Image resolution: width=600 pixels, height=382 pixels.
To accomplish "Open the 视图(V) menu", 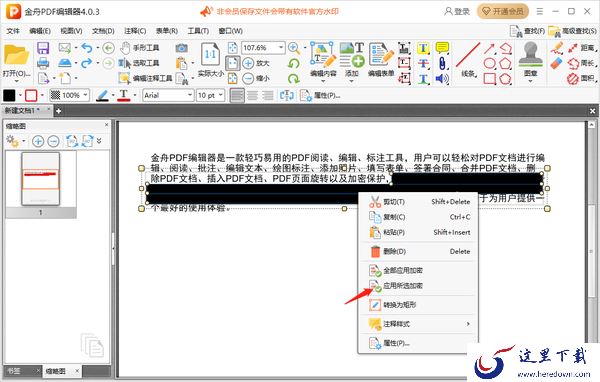I will tap(71, 31).
